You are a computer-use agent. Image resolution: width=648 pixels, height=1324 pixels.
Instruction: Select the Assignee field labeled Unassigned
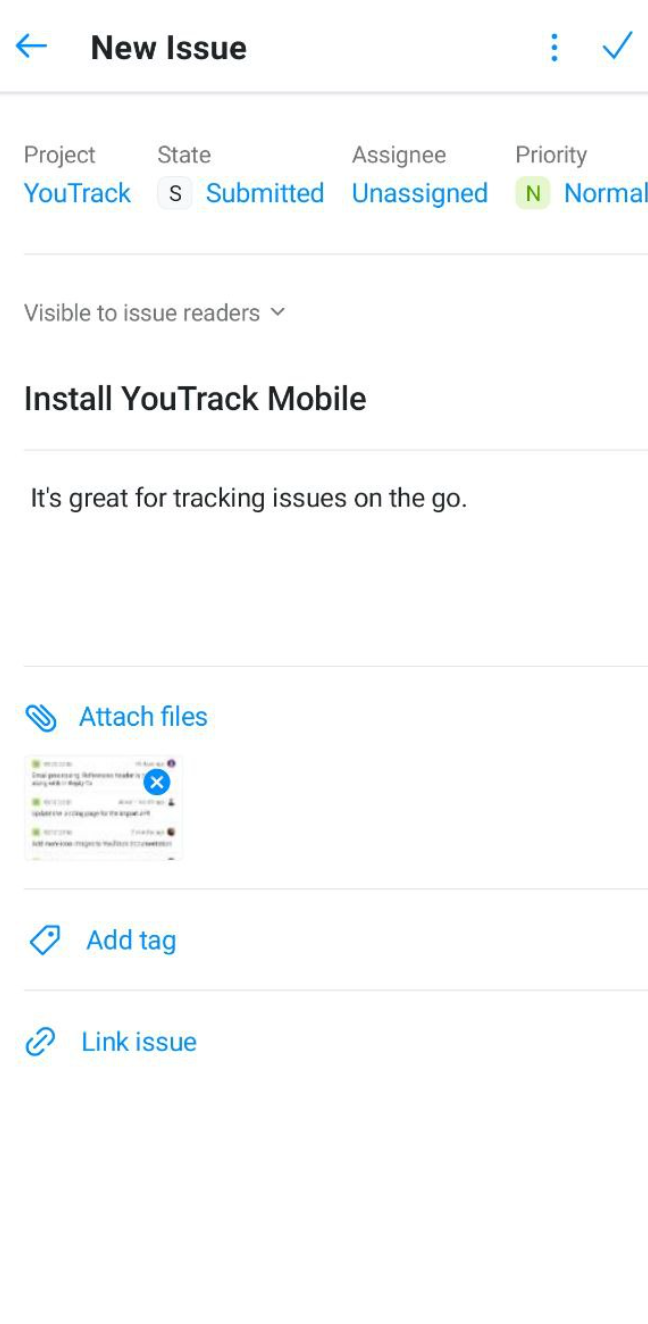(x=419, y=193)
